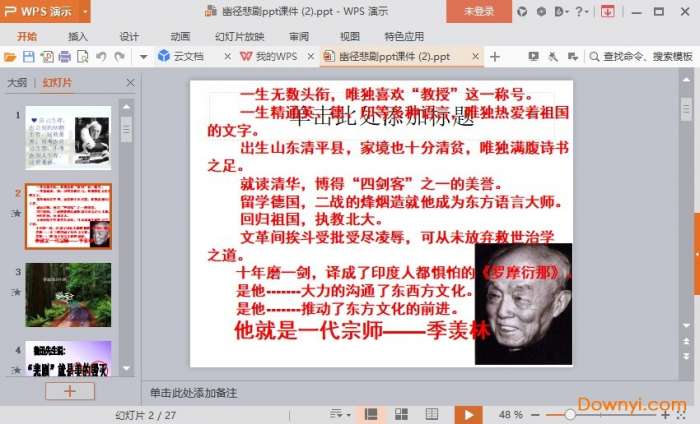Switch to the 插入 ribbon tab
700x424 pixels.
point(78,37)
